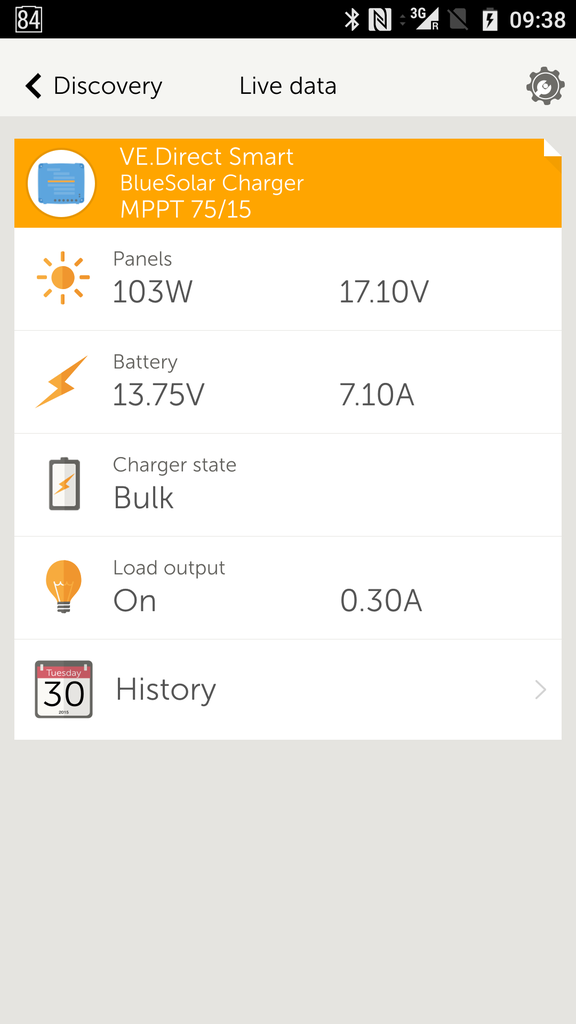
Task: Tap the 13.75V battery voltage reading
Action: 159,395
